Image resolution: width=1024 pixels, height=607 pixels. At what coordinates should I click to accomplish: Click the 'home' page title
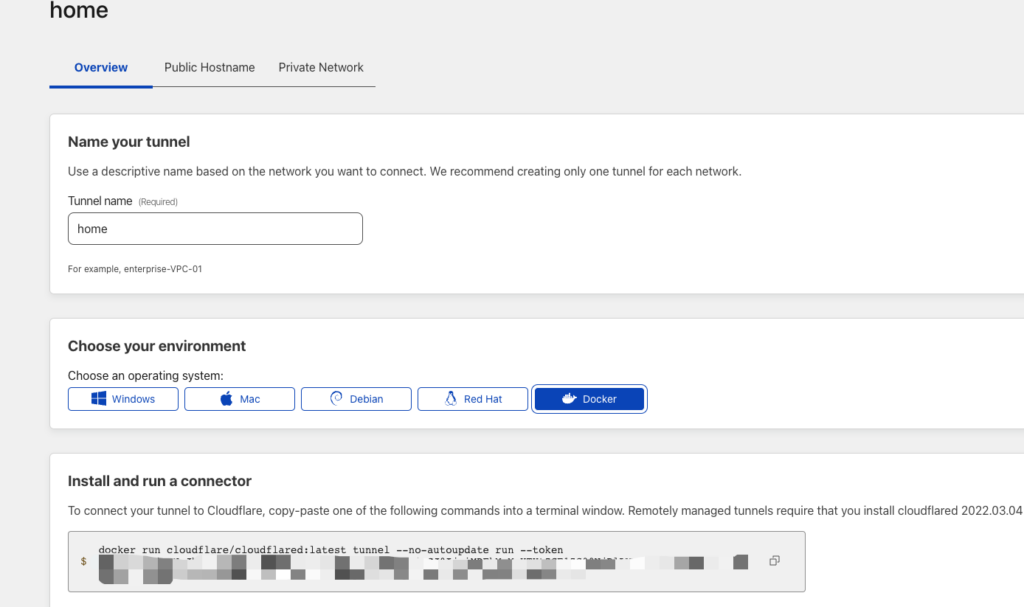(x=79, y=12)
